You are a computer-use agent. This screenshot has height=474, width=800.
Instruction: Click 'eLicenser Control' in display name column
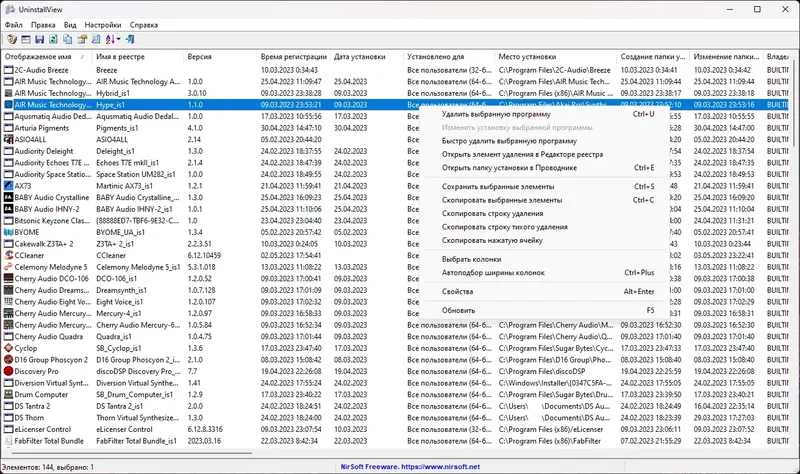point(42,429)
